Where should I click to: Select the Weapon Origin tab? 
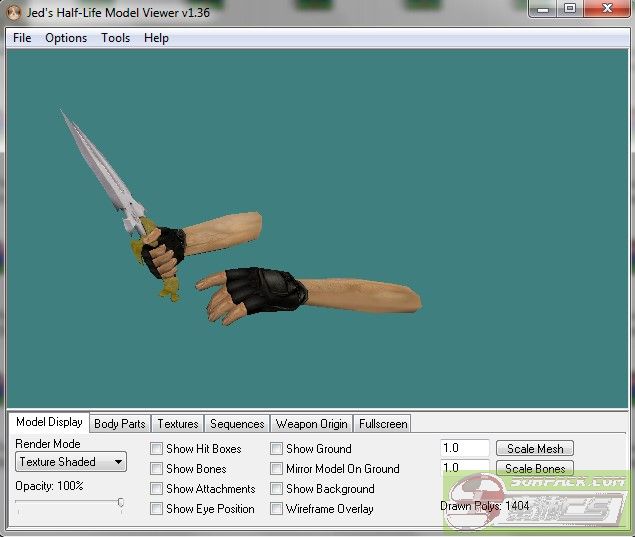click(311, 424)
